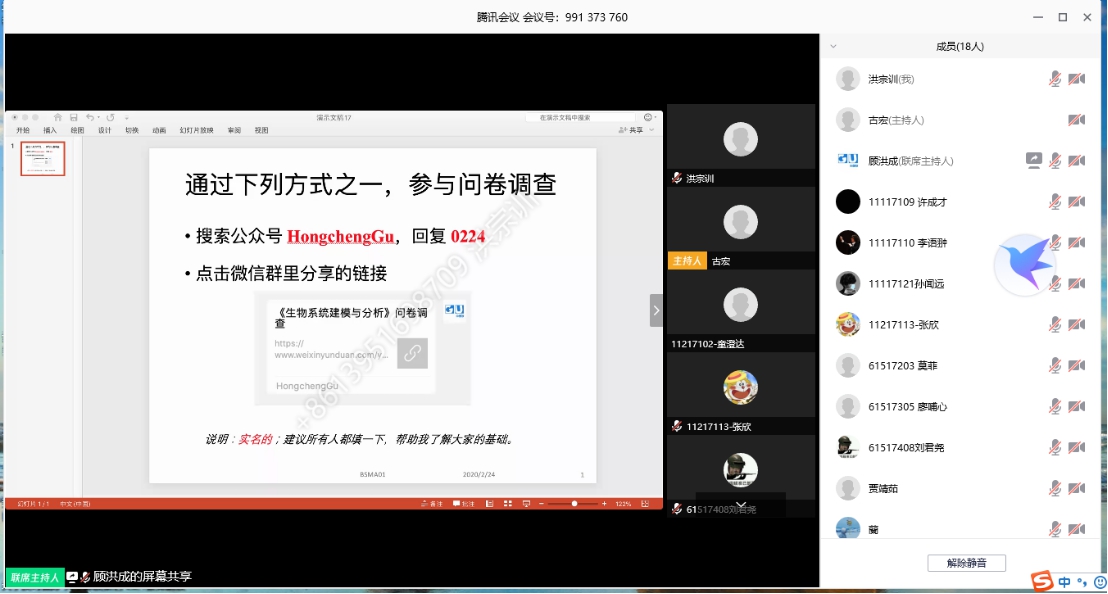Toggle camera icon for 古宏(主持人)
Screen dimensions: 1108x594
point(1076,120)
